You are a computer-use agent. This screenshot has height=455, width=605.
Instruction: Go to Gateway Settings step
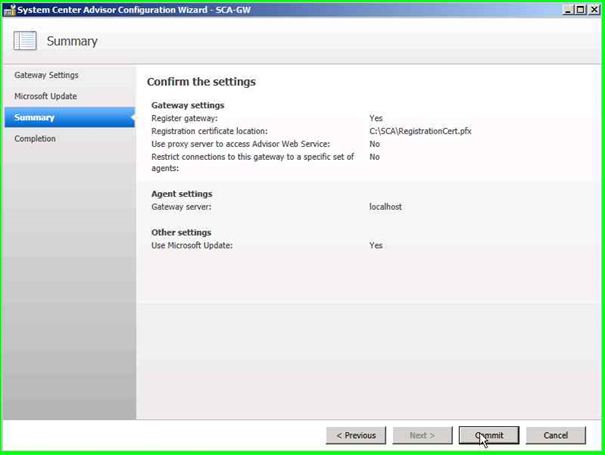coord(46,75)
